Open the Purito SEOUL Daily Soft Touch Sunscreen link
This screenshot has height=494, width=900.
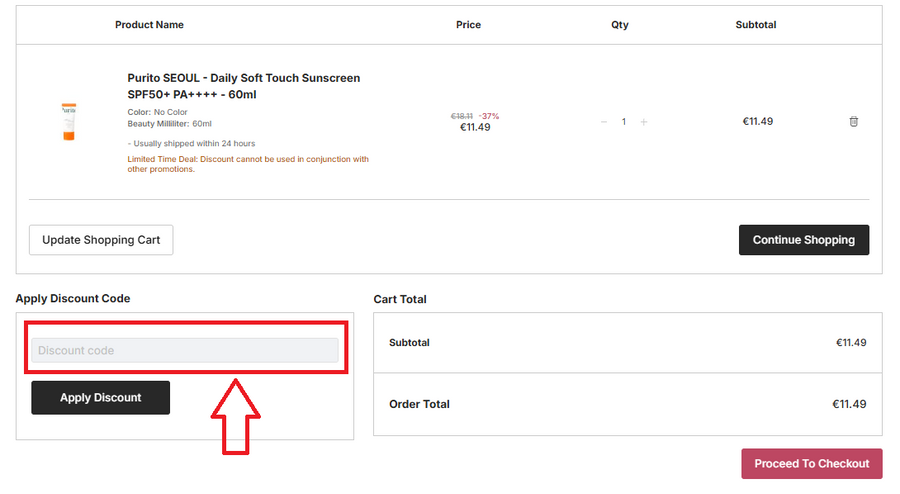click(x=243, y=86)
